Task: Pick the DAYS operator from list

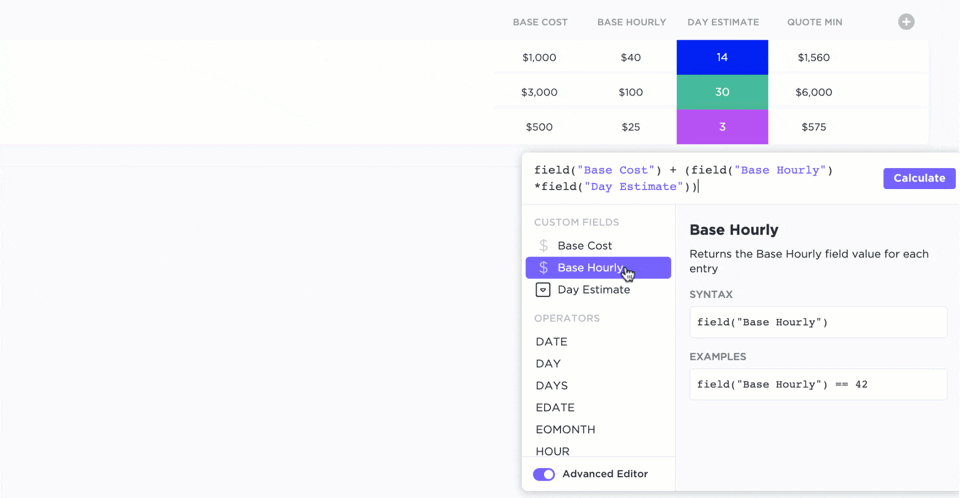Action: click(x=551, y=386)
